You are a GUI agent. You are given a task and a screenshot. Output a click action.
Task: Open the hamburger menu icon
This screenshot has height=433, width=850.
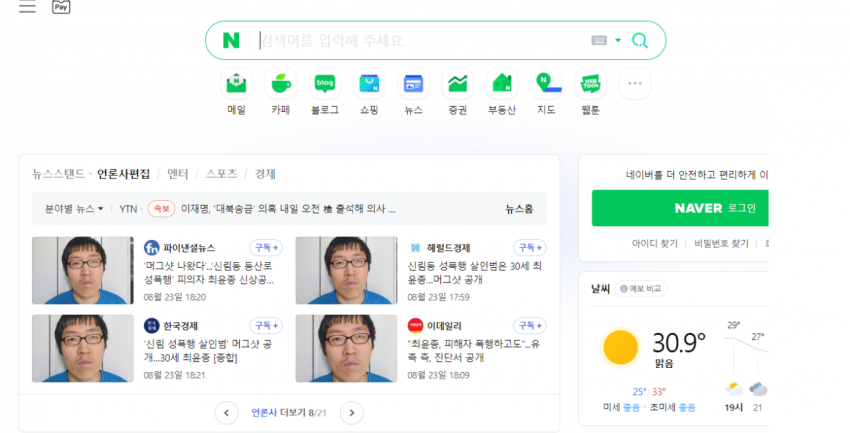coord(27,7)
